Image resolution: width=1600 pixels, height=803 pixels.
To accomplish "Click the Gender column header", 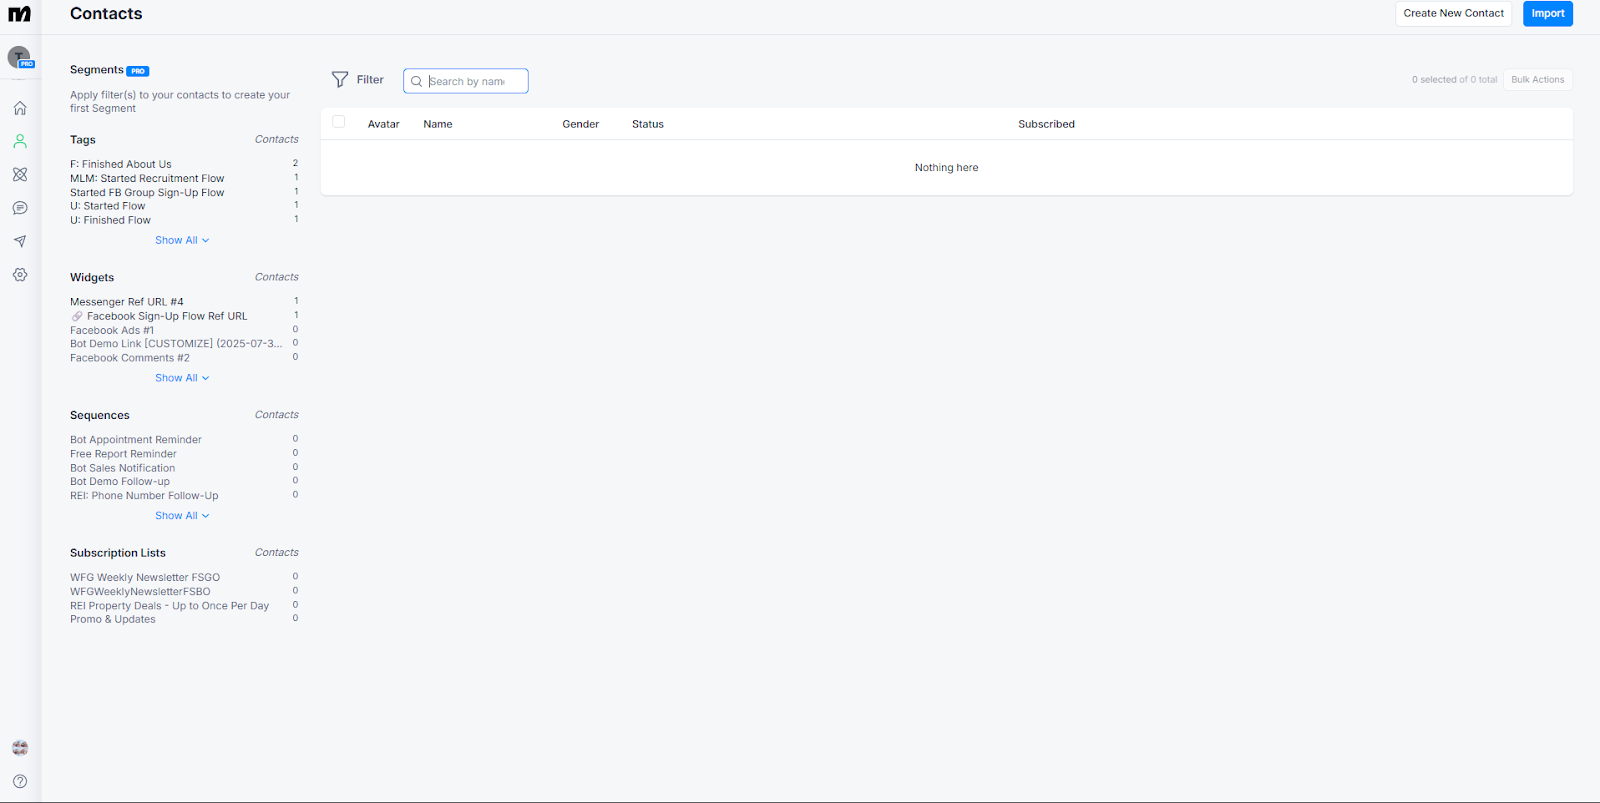I will [x=580, y=124].
